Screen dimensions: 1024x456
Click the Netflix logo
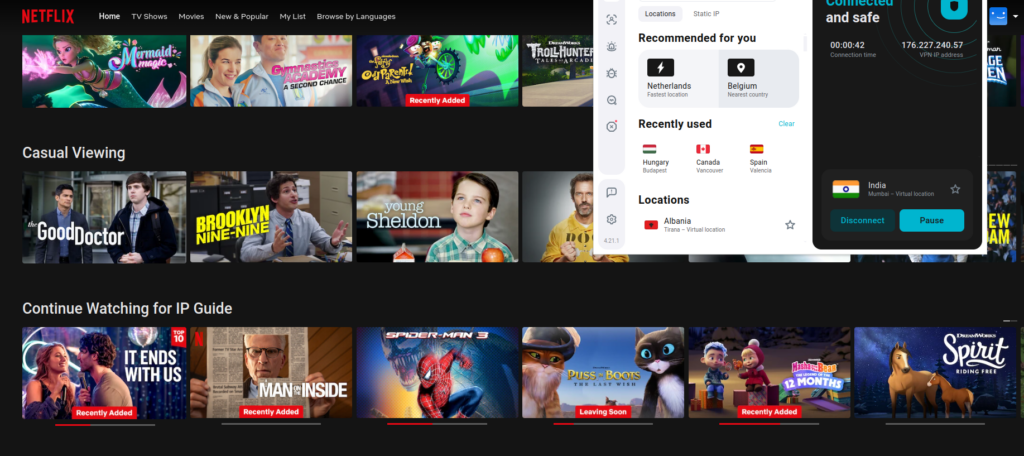pyautogui.click(x=48, y=16)
